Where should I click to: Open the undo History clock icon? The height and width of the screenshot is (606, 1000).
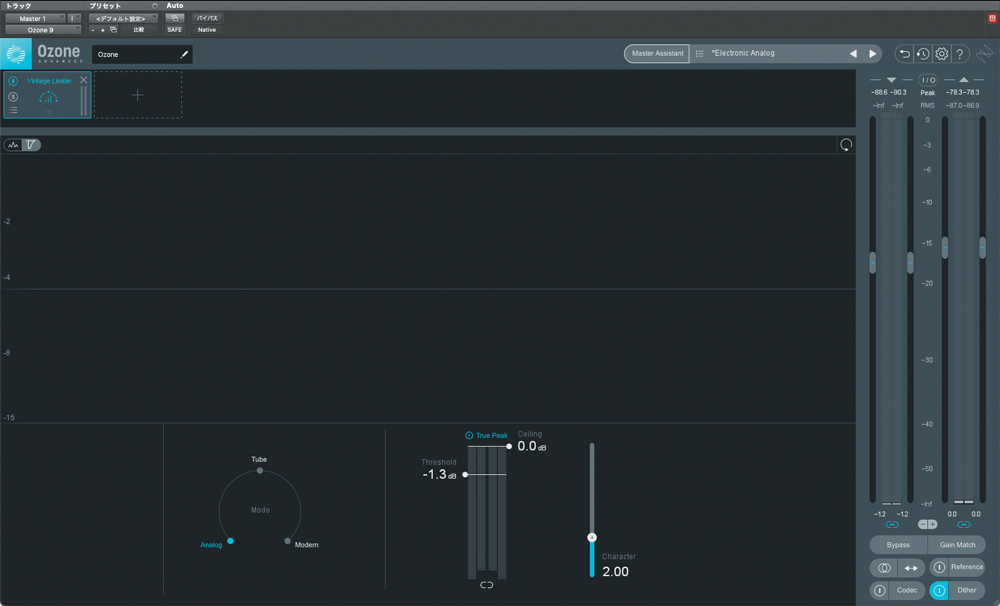click(923, 54)
